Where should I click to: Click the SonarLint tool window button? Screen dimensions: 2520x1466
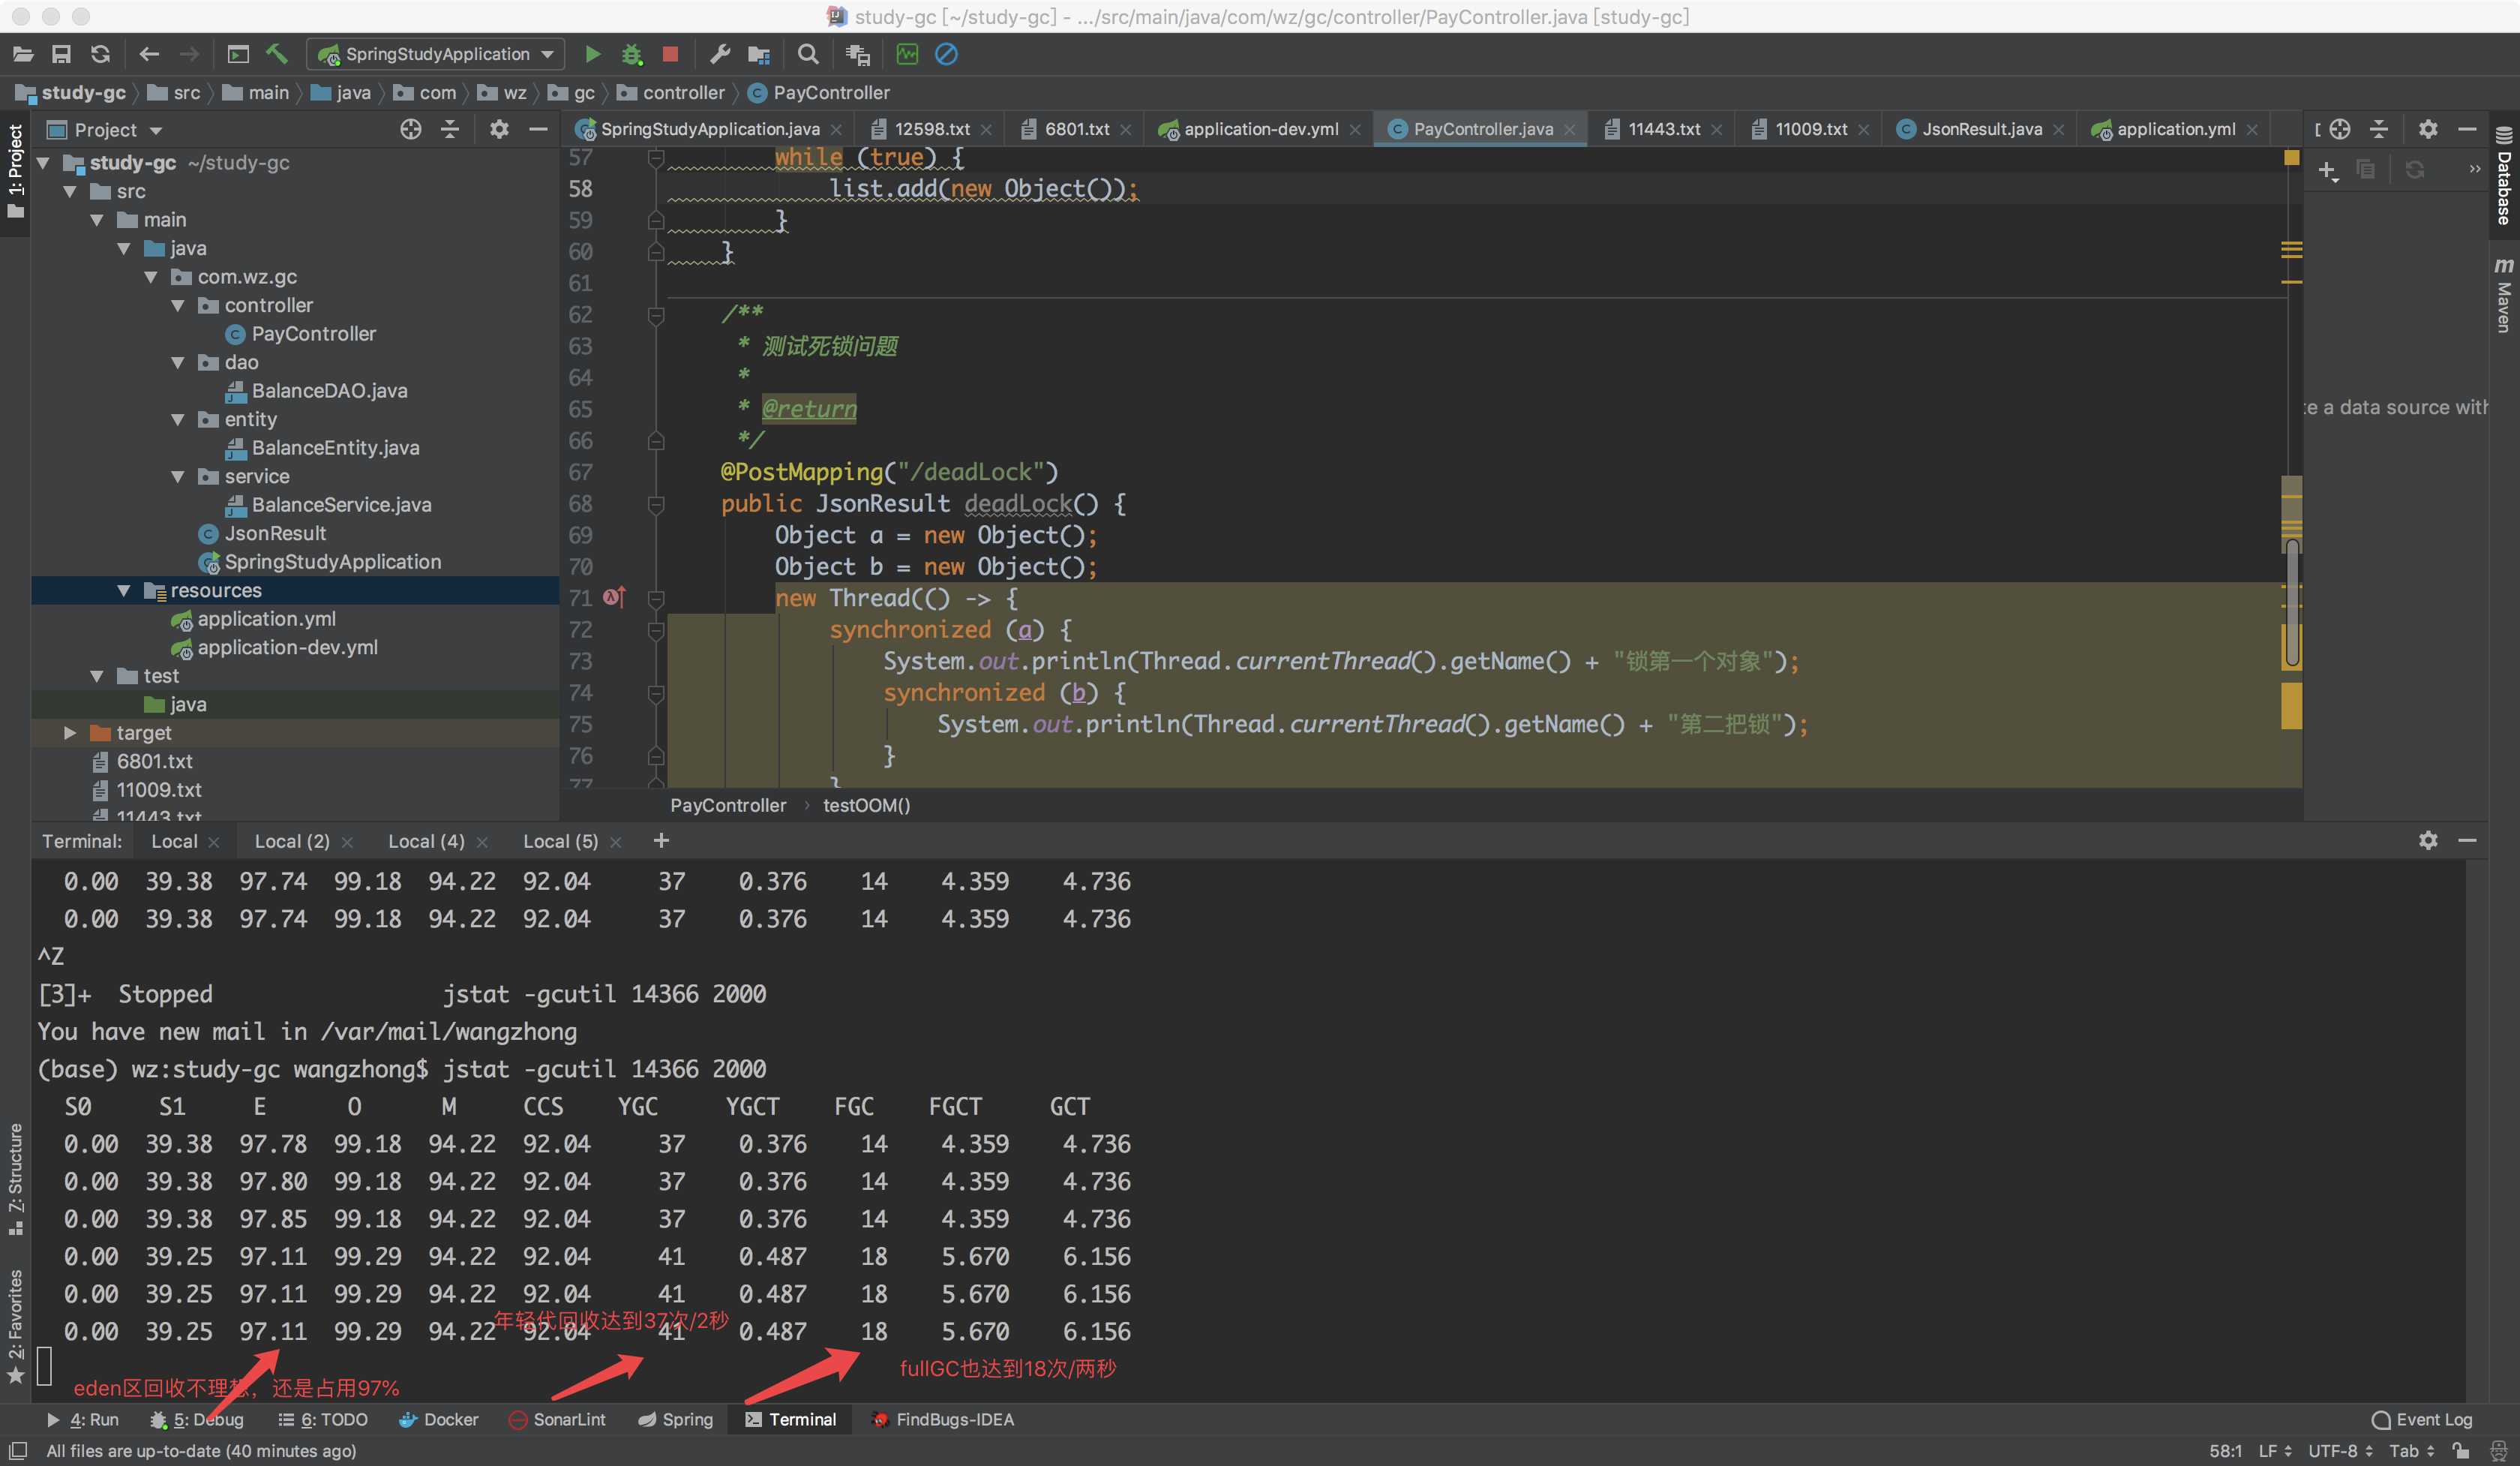click(557, 1419)
